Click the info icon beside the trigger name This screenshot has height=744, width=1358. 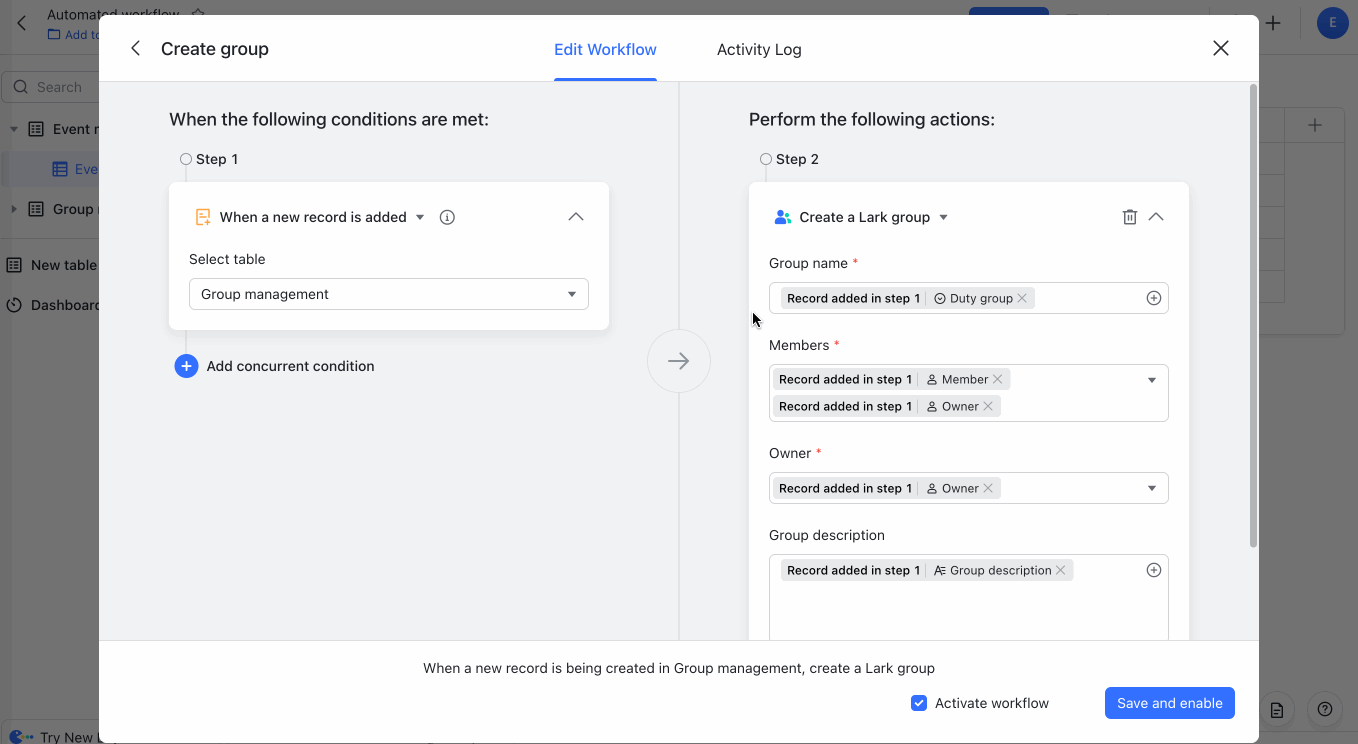[x=447, y=216]
